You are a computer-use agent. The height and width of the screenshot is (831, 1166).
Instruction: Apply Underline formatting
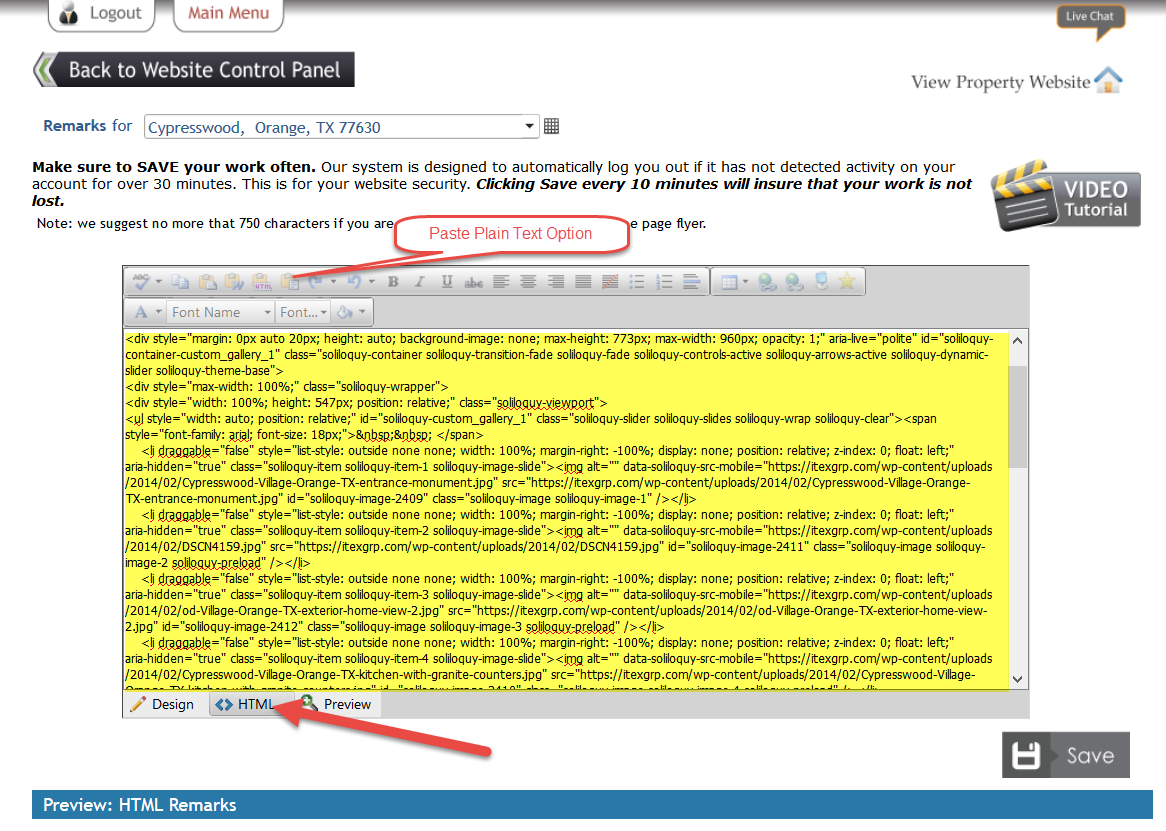point(447,282)
